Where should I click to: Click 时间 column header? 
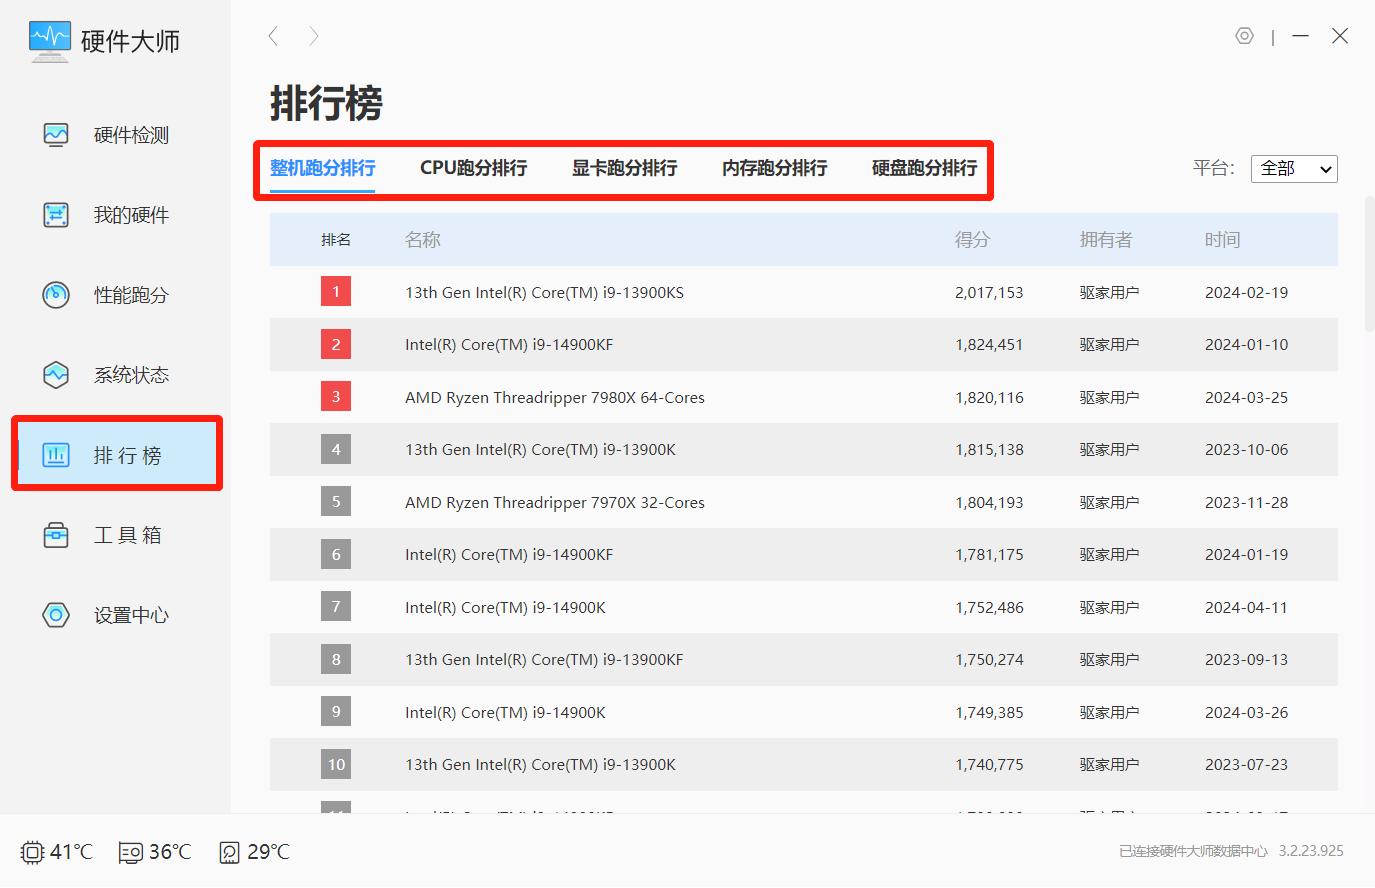click(1222, 240)
